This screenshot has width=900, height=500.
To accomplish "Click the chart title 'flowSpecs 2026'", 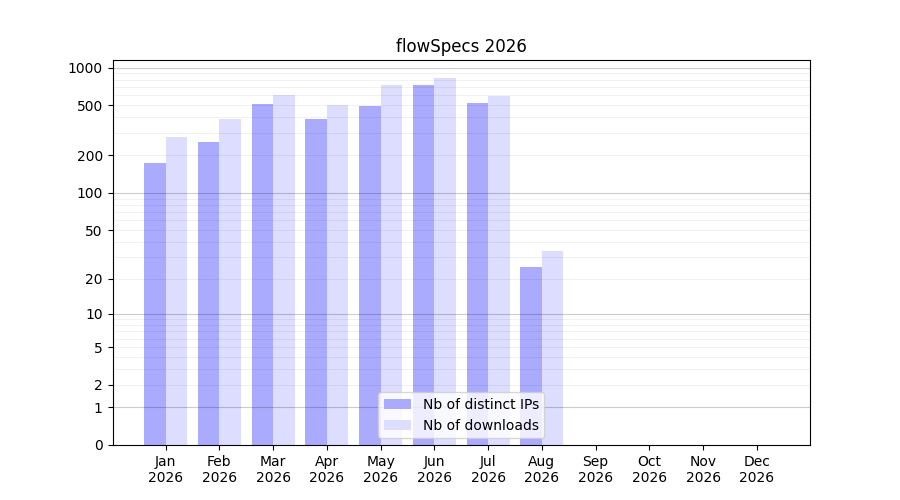I will point(461,46).
